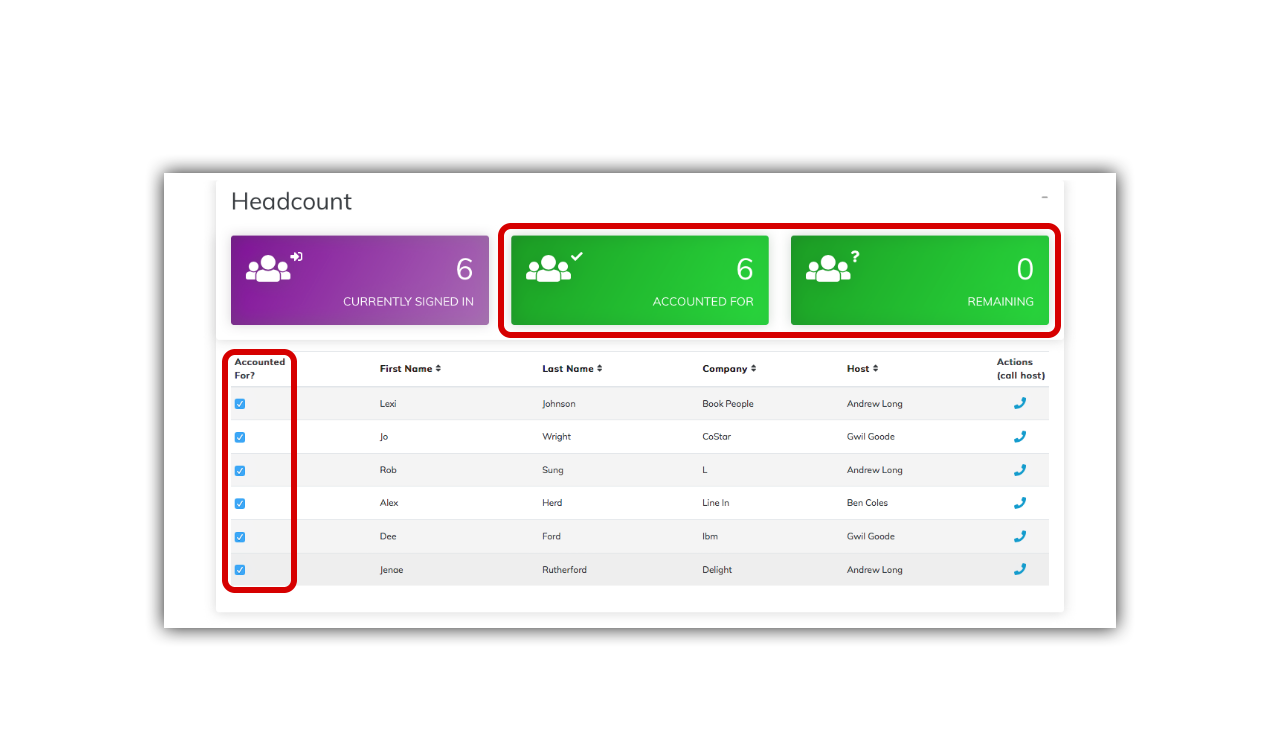
Task: Select the first name Rob
Action: pos(388,470)
